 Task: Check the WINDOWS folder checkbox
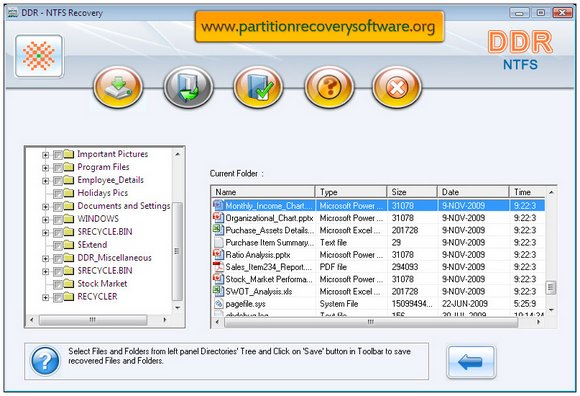(58, 220)
